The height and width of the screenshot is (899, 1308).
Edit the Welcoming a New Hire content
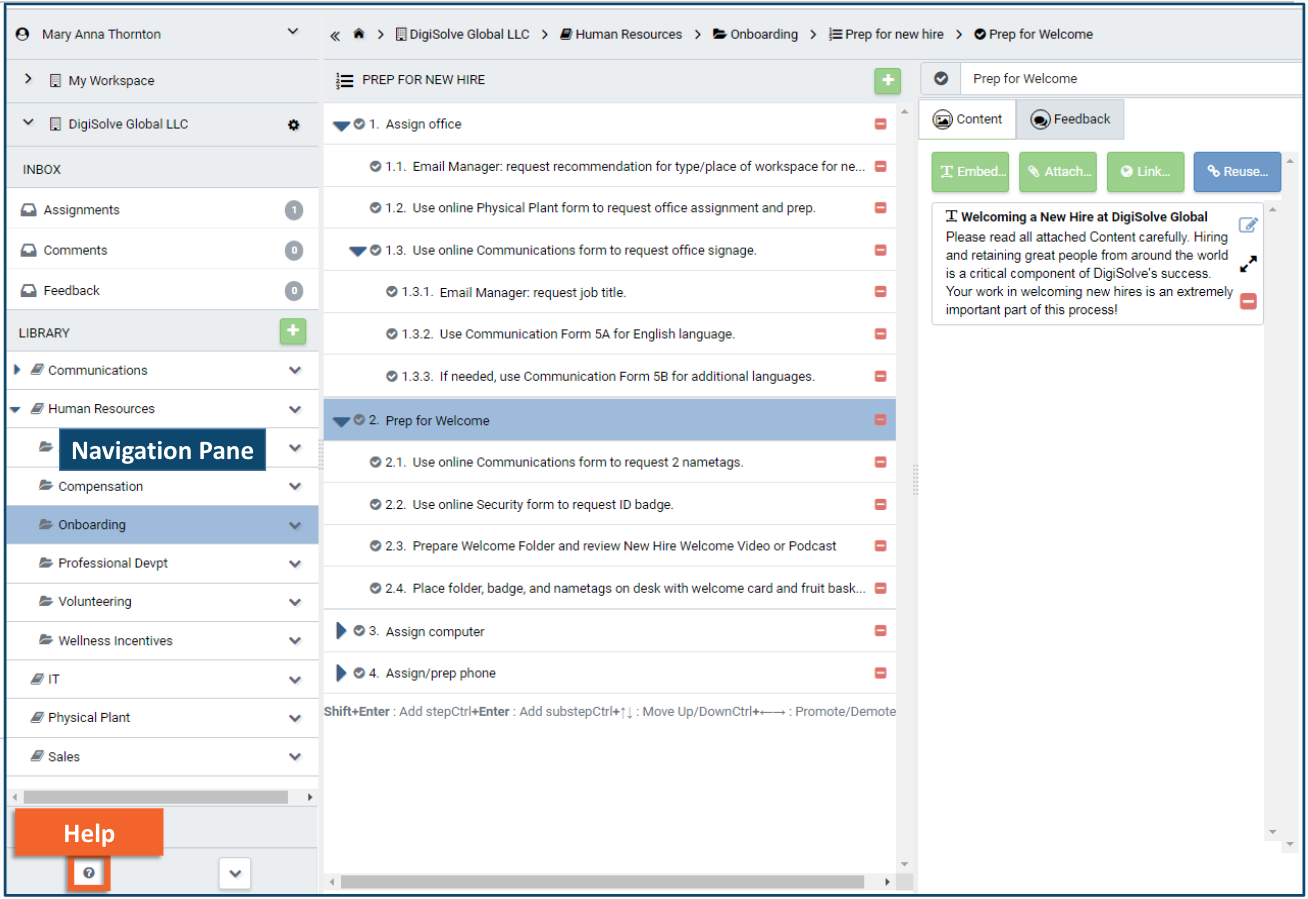coord(1248,225)
